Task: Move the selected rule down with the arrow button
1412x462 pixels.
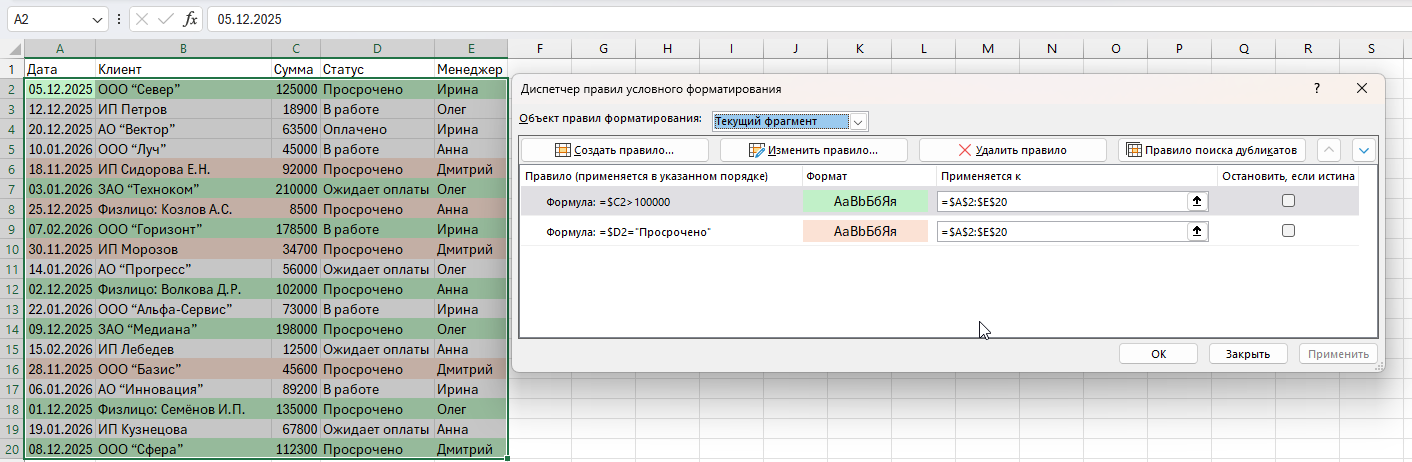Action: click(1364, 150)
